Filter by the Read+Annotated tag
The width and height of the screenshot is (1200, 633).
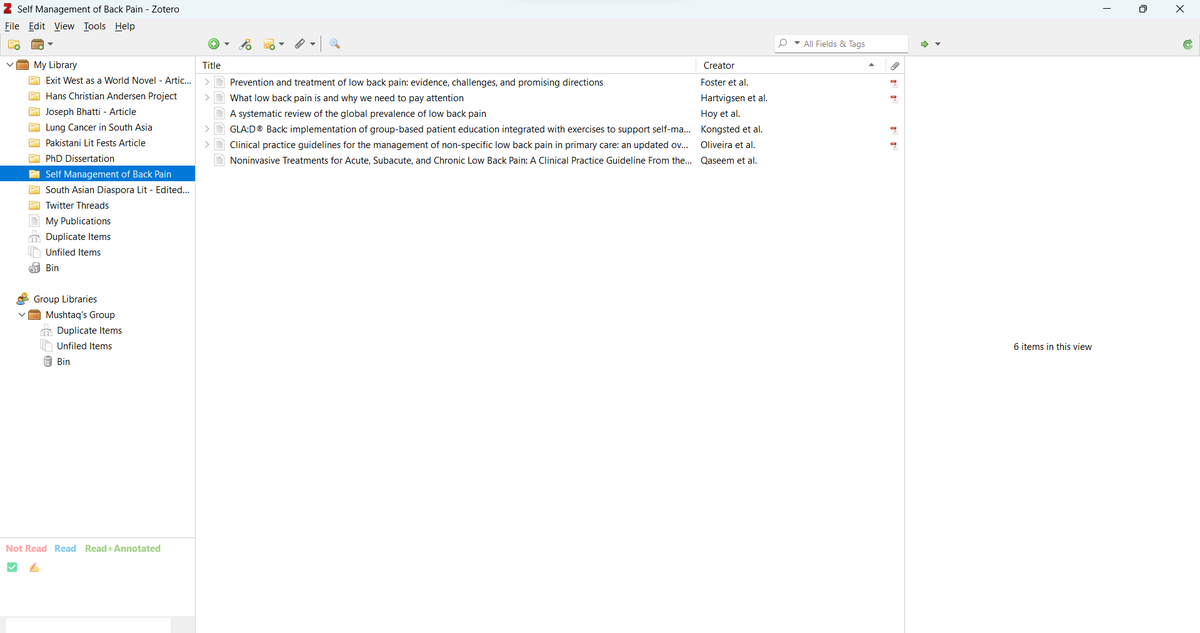pyautogui.click(x=123, y=548)
